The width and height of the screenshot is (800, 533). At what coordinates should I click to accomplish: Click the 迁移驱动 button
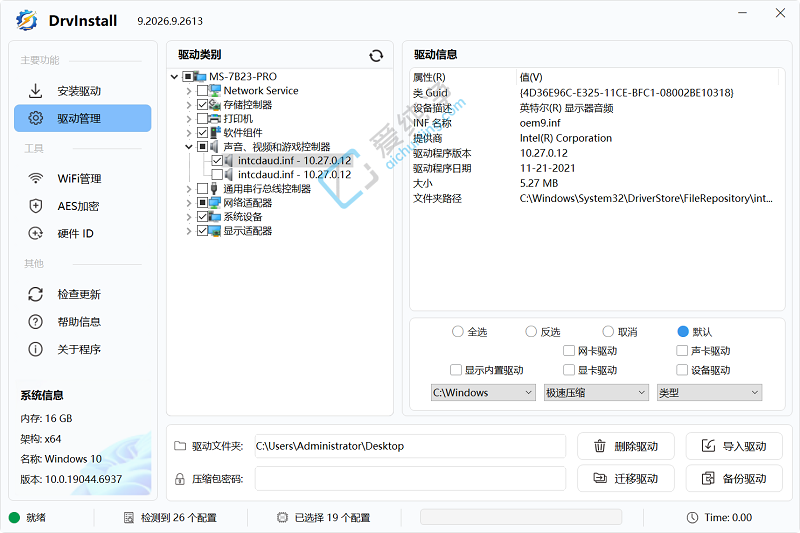tap(626, 478)
